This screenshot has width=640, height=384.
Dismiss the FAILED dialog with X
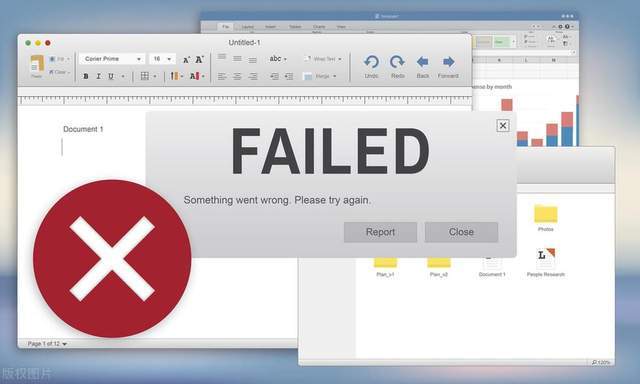coord(503,126)
